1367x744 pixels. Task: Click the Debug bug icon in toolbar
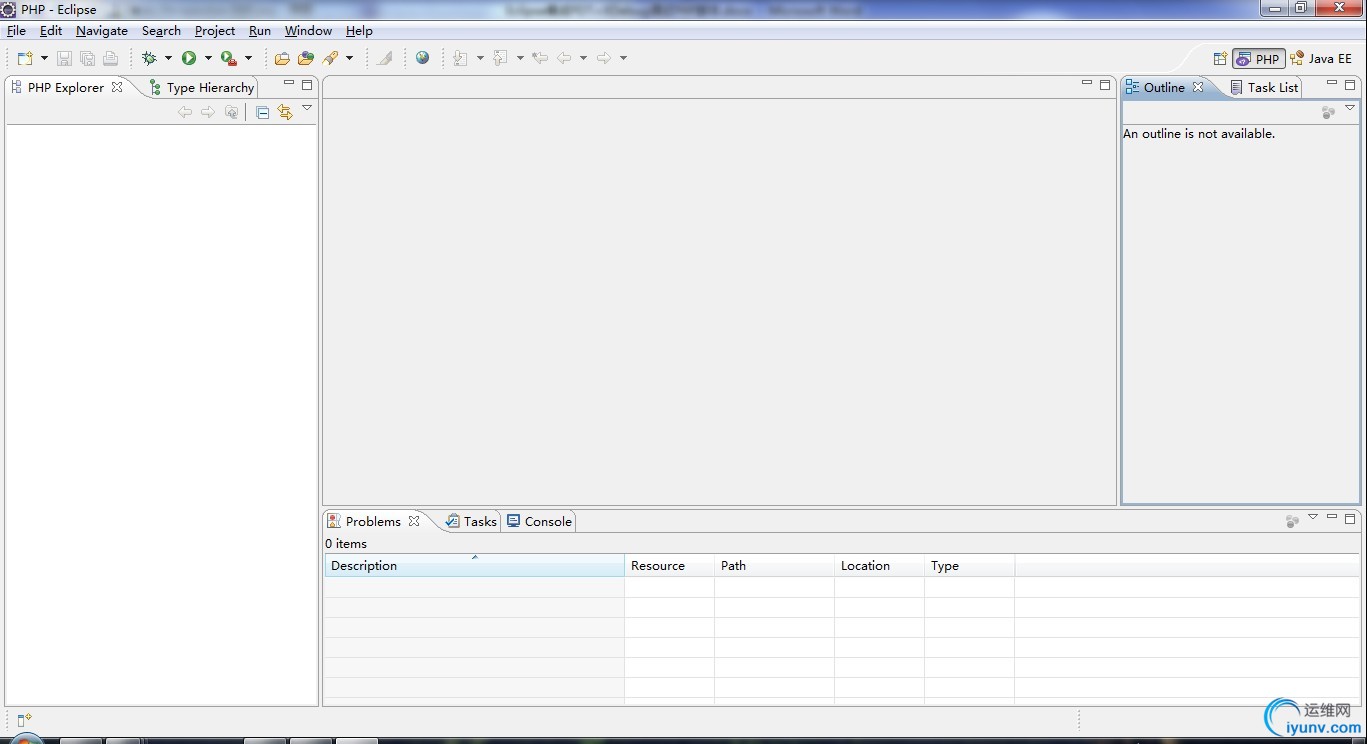pos(149,58)
